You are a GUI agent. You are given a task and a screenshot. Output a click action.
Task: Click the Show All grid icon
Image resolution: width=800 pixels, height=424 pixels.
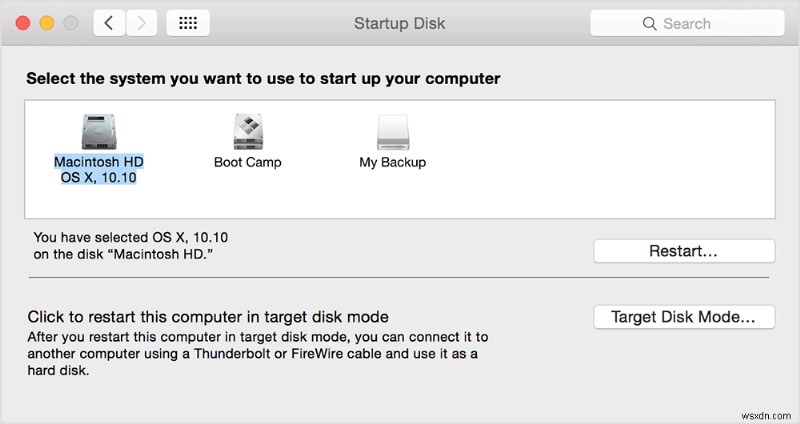click(x=187, y=22)
